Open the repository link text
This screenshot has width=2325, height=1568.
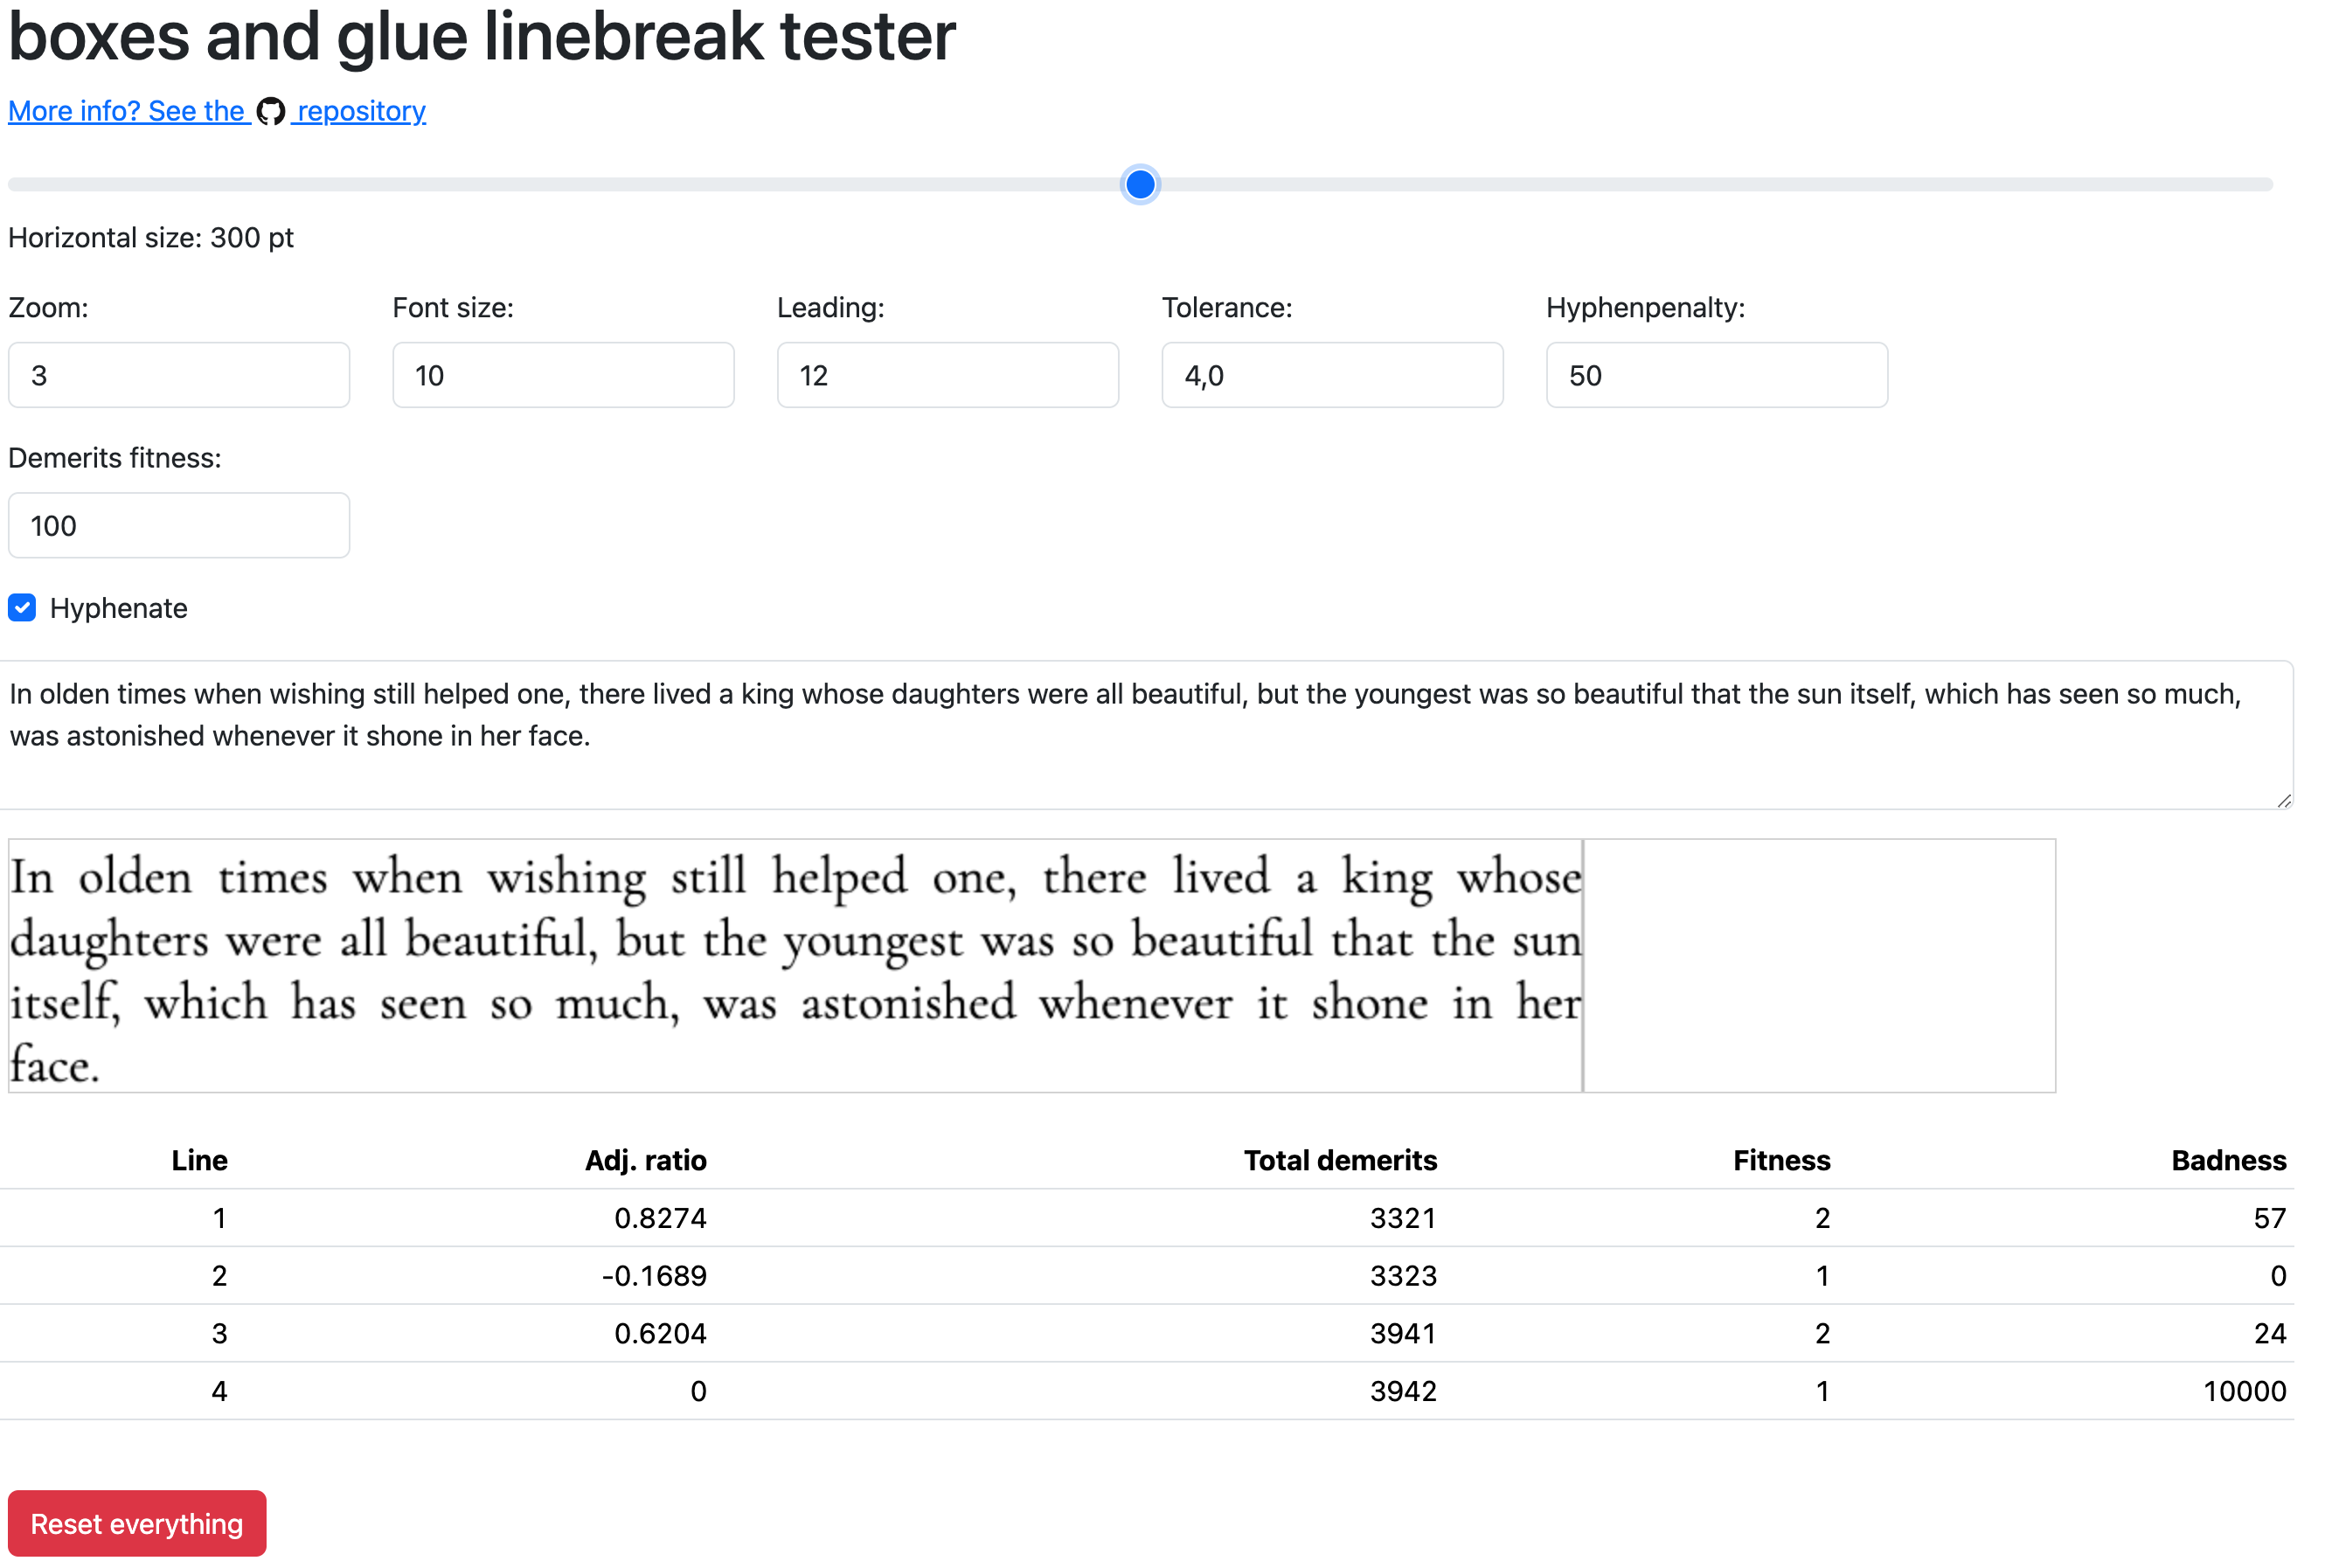pyautogui.click(x=361, y=111)
